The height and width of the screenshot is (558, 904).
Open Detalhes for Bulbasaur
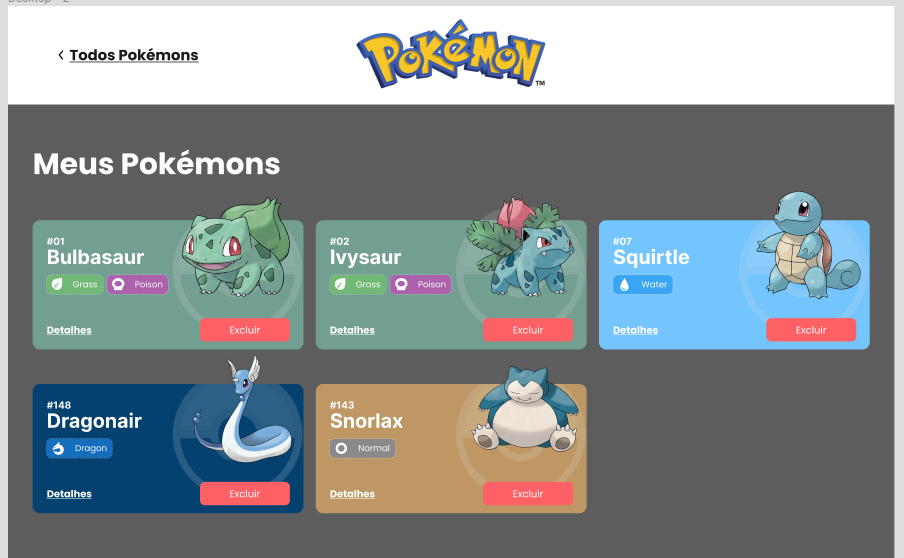pos(69,330)
